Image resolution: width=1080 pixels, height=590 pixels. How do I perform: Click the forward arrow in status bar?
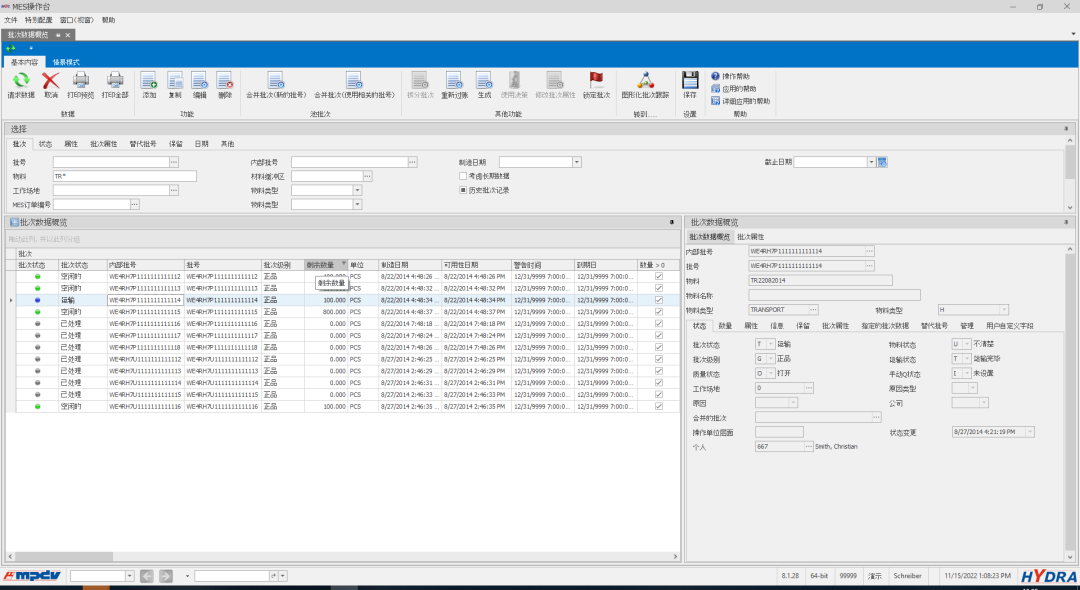tap(165, 576)
